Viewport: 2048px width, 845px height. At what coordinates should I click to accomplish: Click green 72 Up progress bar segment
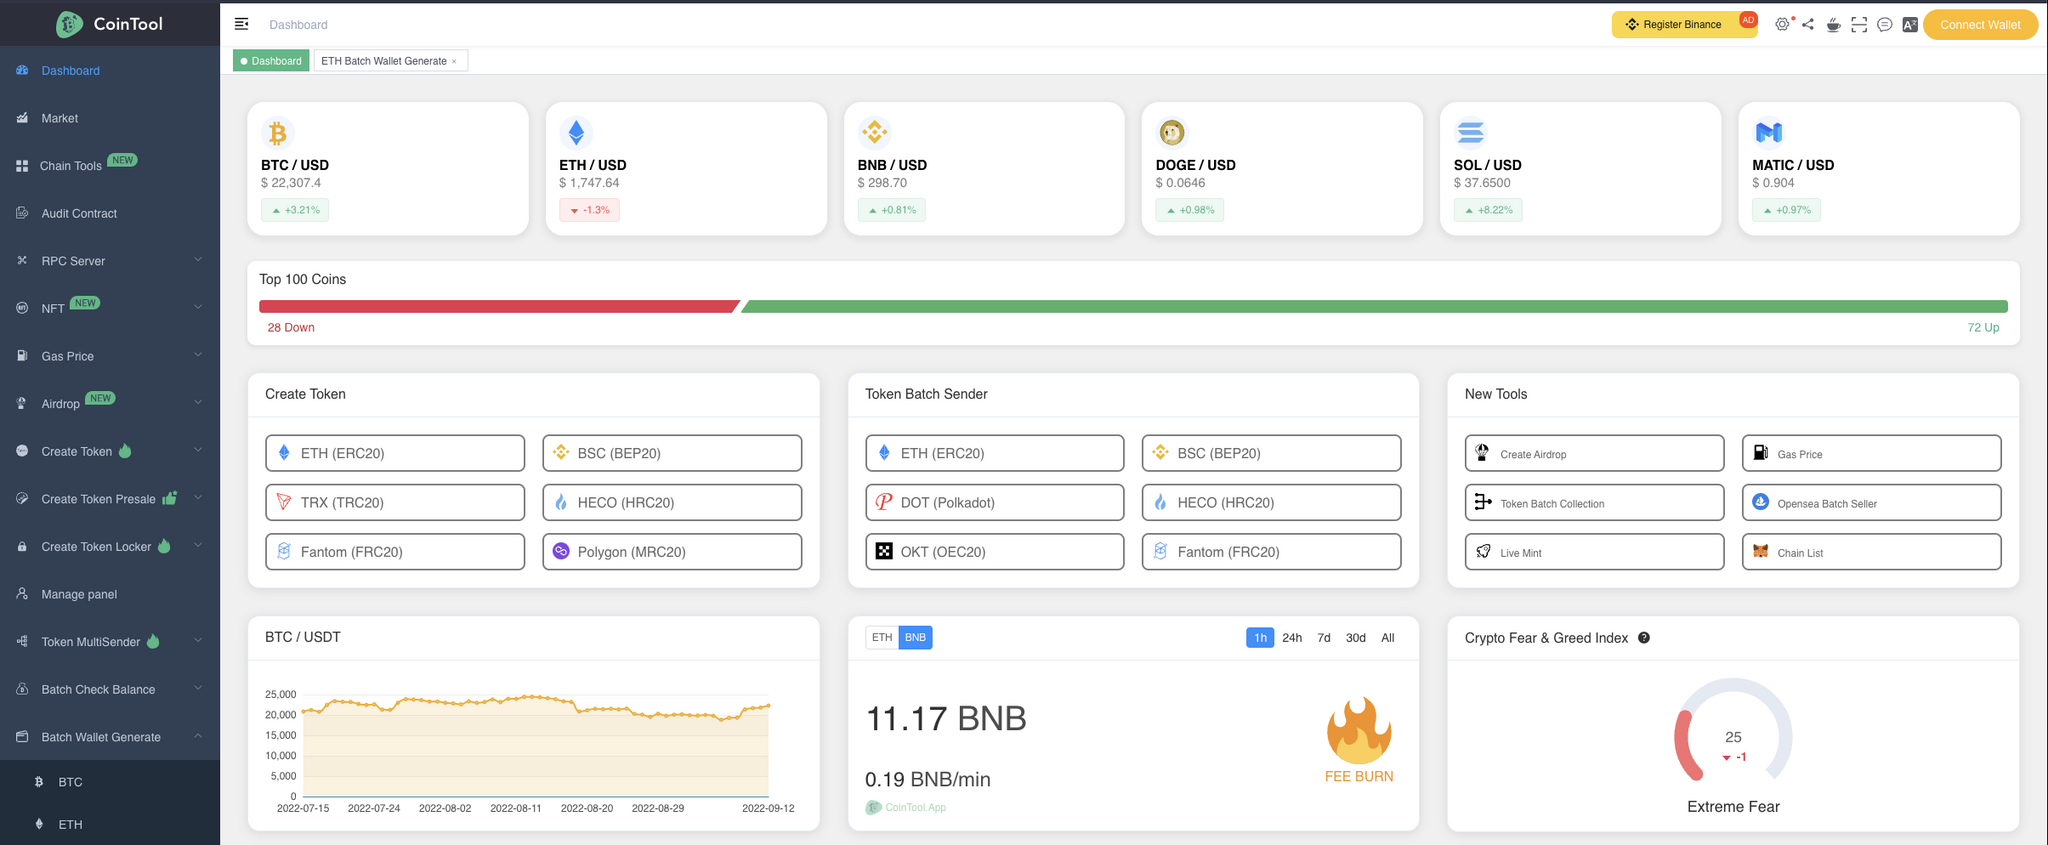[1374, 307]
